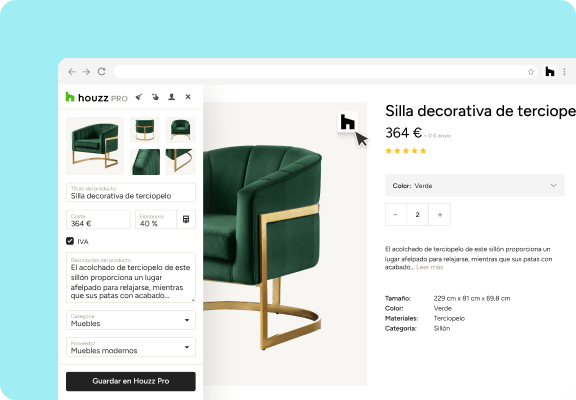Click Guardar en Houzz Pro button
The image size is (576, 400).
pos(131,381)
